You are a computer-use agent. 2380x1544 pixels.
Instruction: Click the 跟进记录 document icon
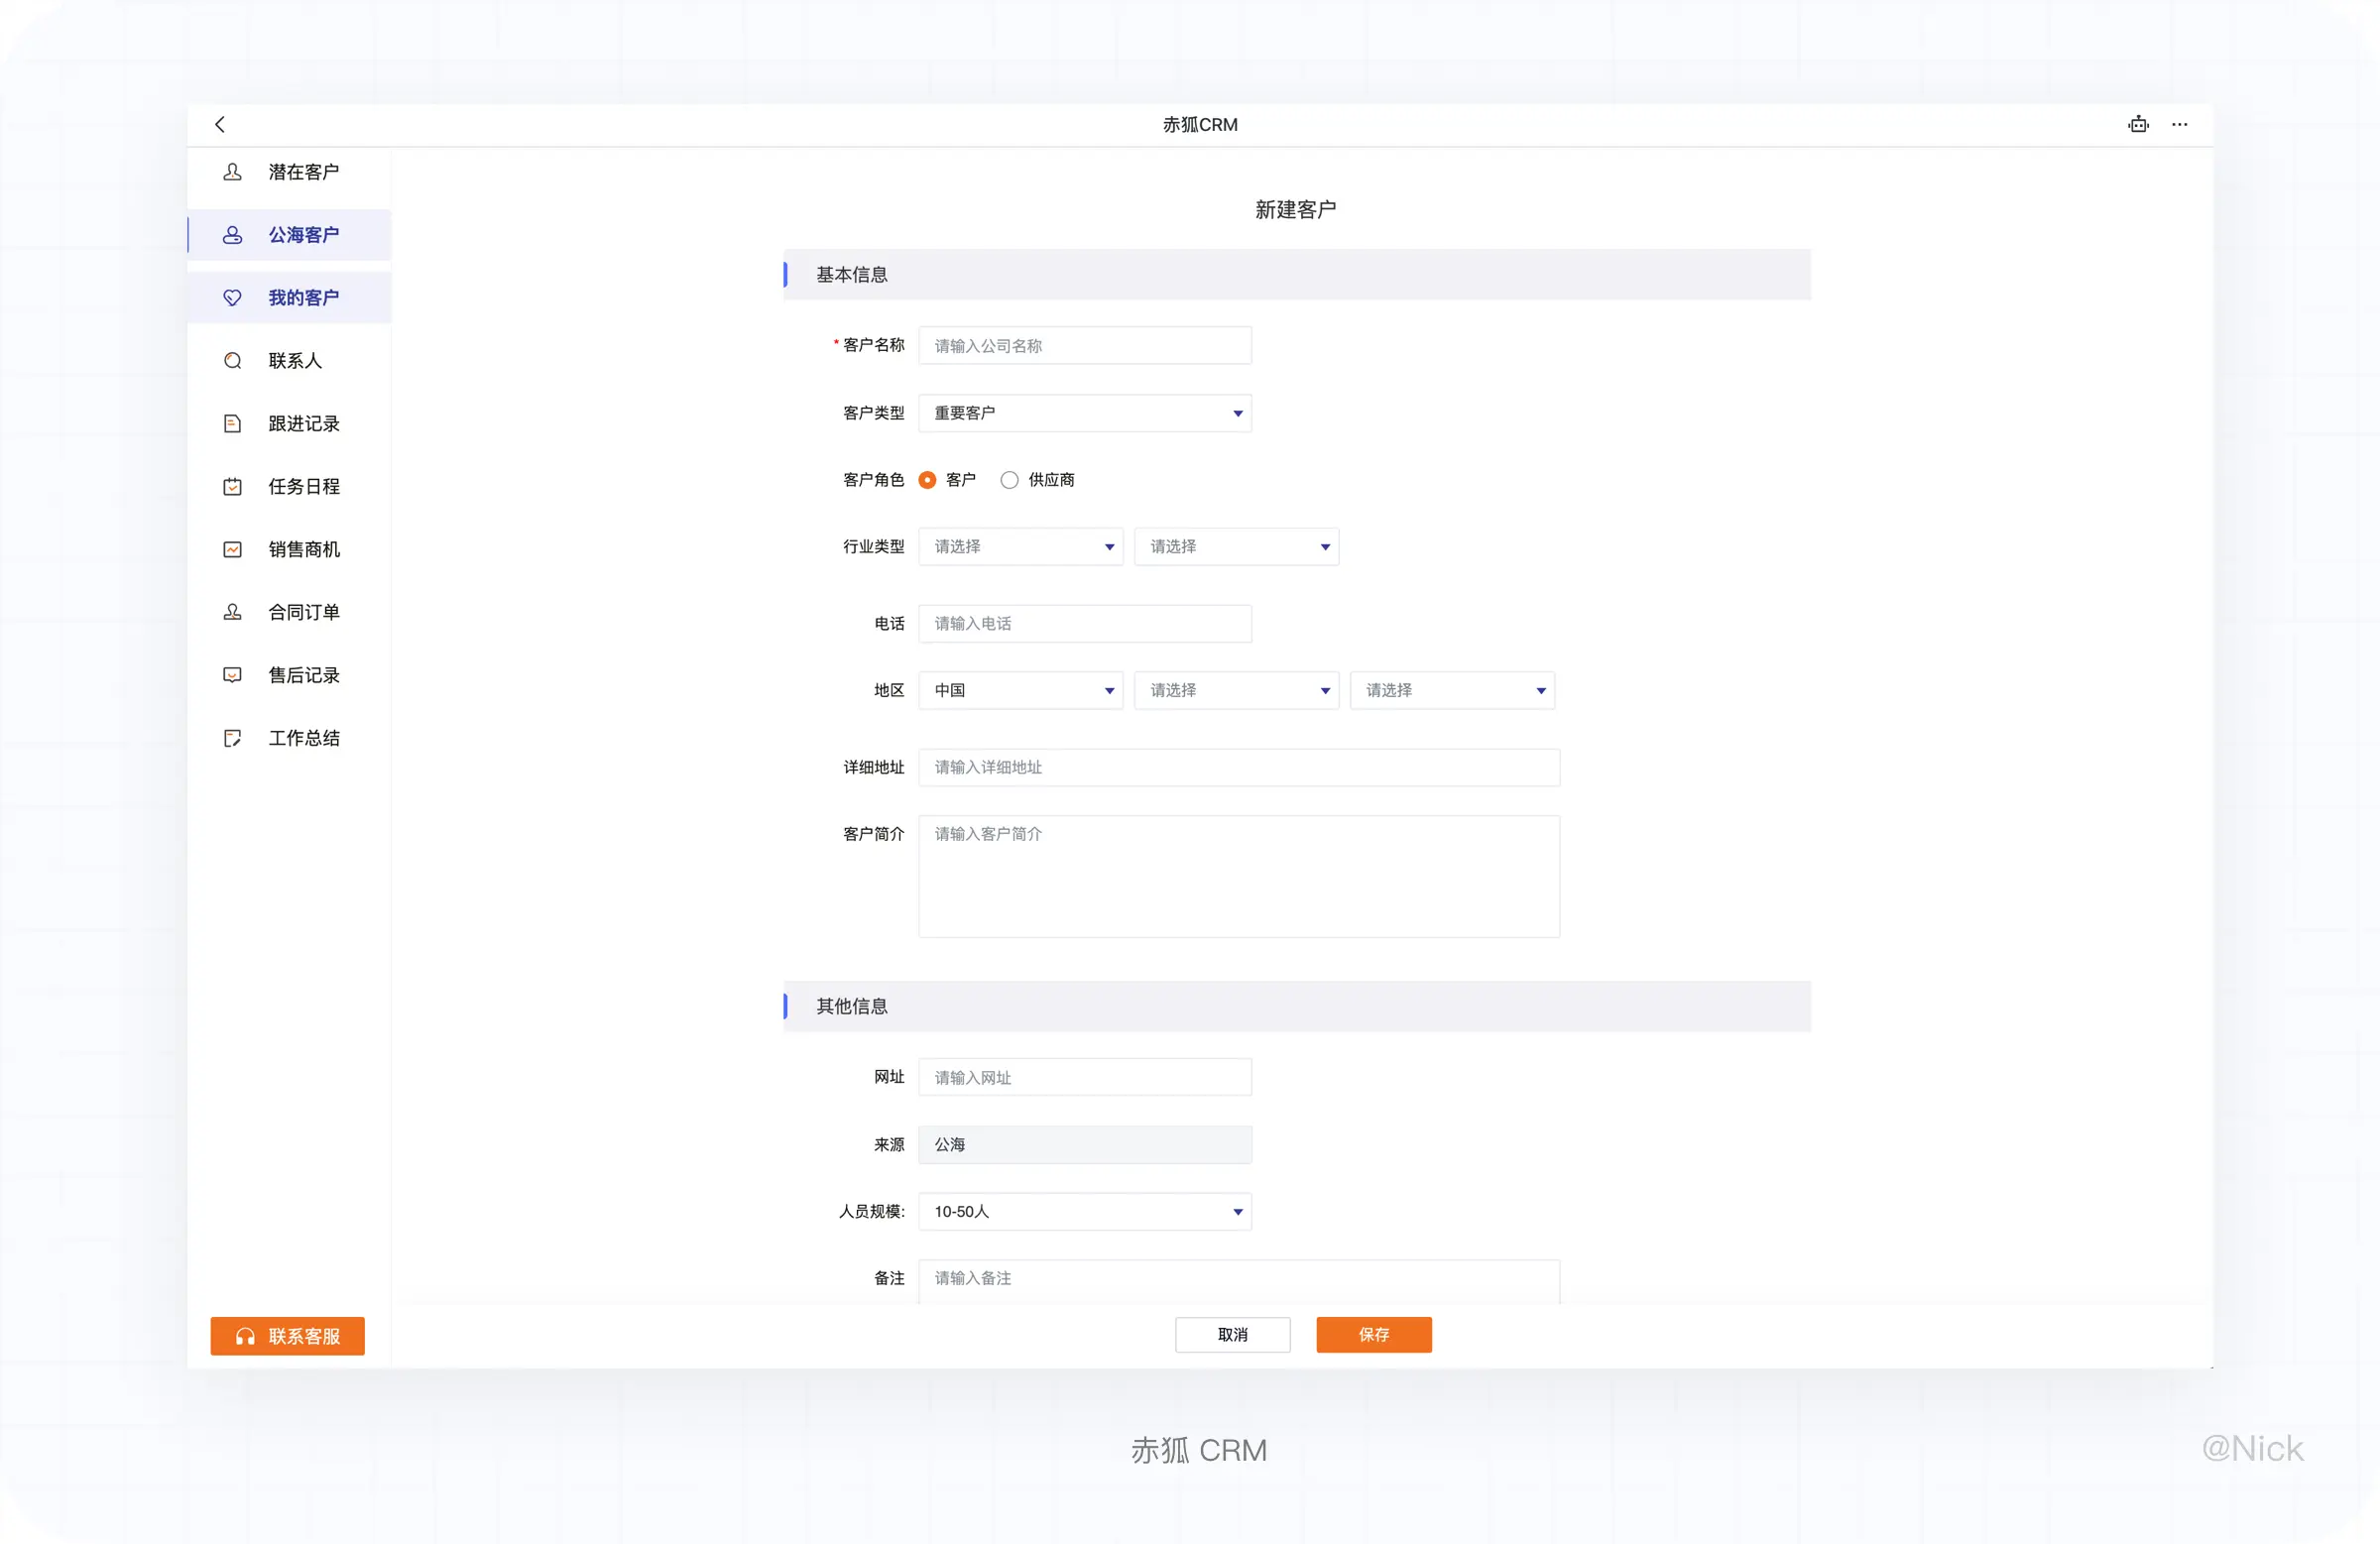pyautogui.click(x=232, y=424)
